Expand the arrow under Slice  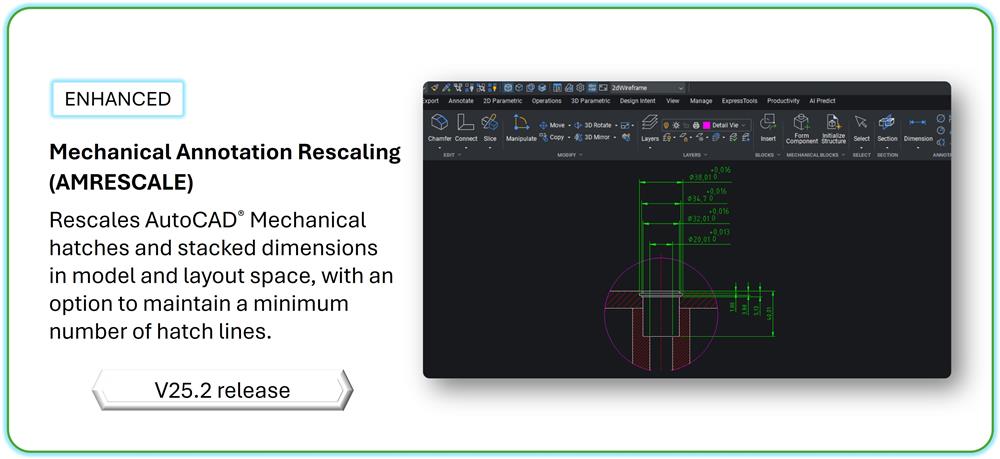click(x=490, y=148)
